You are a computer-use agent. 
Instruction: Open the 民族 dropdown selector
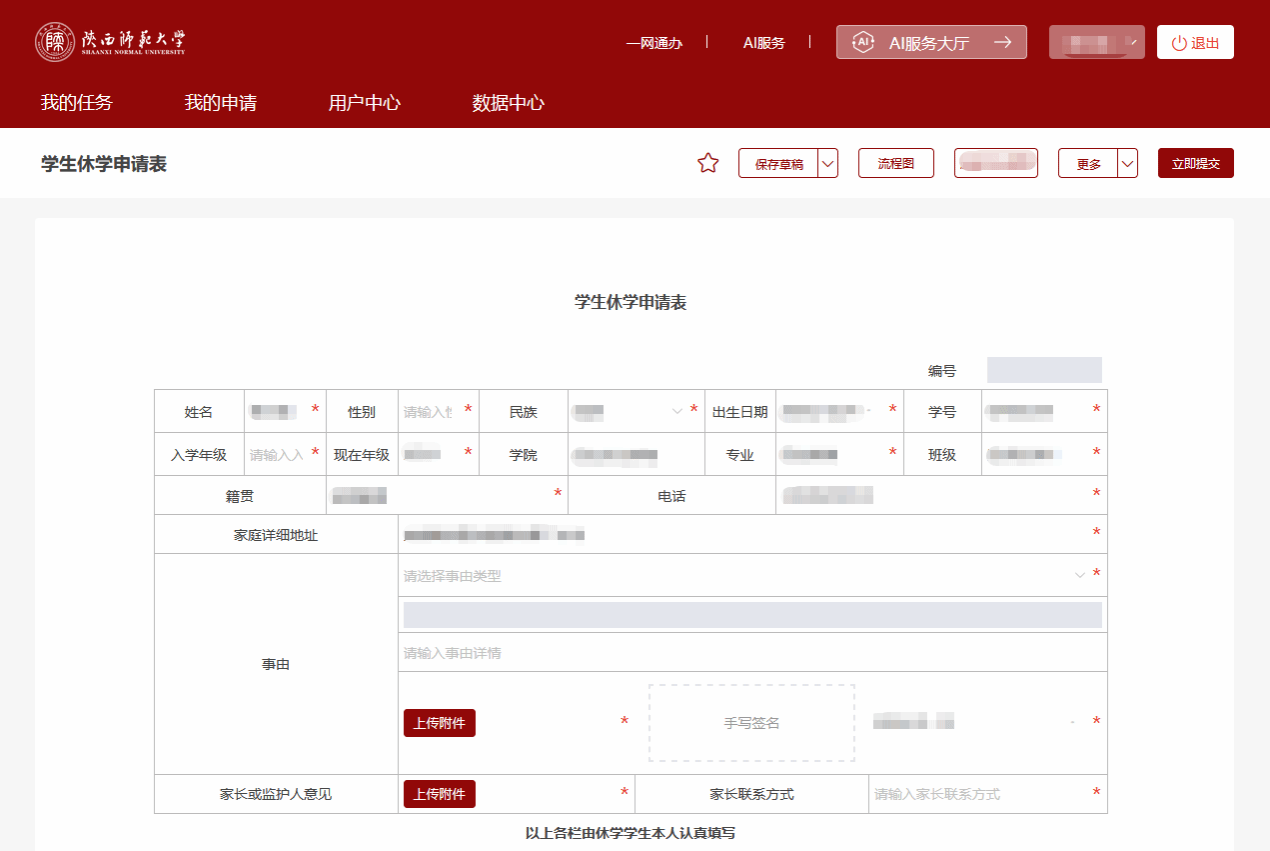coord(628,411)
